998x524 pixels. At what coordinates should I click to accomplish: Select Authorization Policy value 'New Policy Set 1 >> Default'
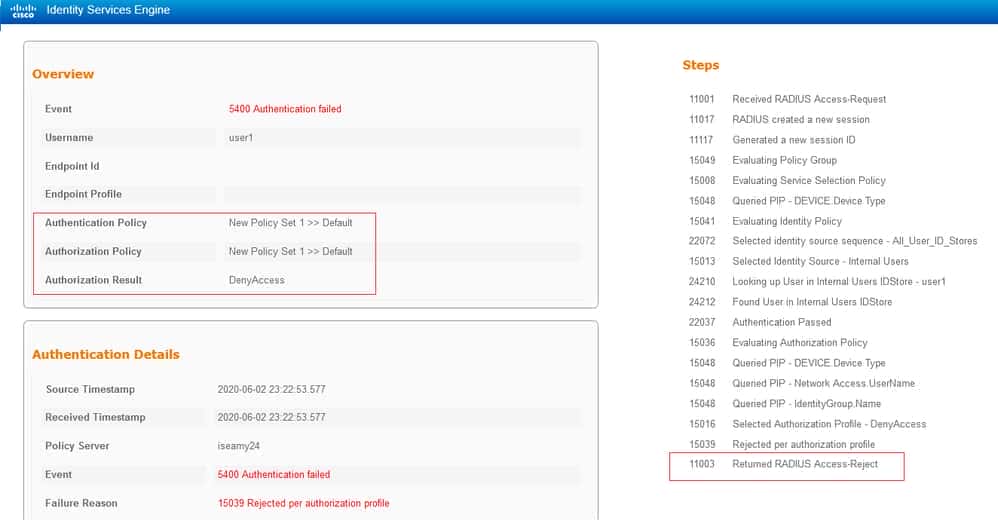[x=290, y=251]
